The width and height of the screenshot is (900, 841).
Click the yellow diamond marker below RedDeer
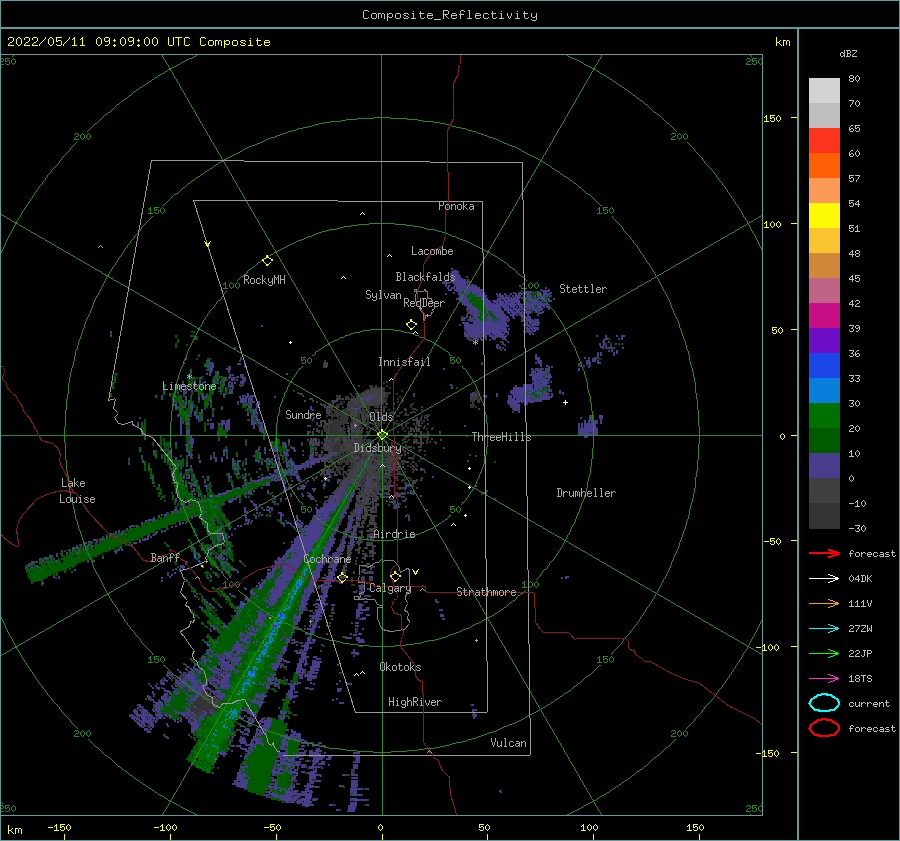412,325
